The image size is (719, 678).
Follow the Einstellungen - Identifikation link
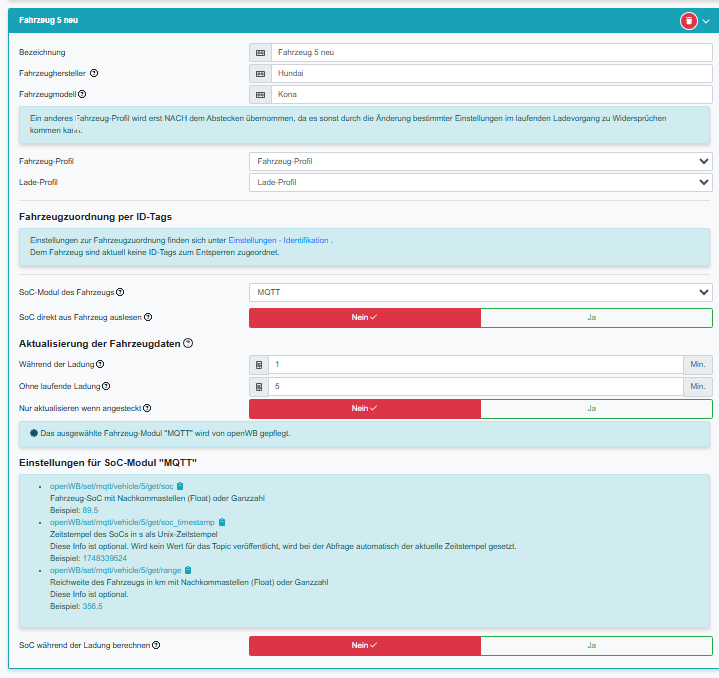[x=279, y=241]
